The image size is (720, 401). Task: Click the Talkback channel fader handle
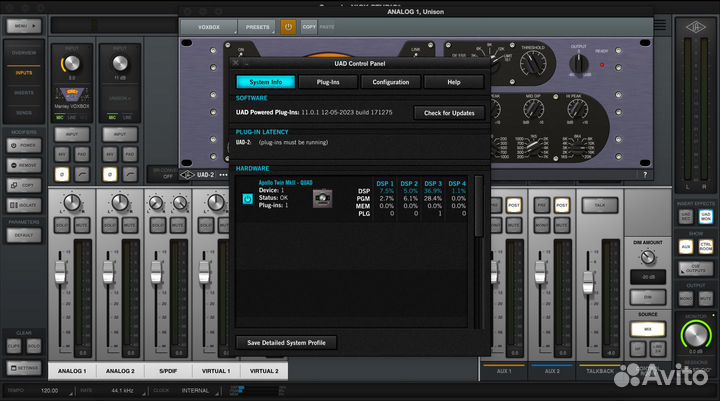coord(588,282)
